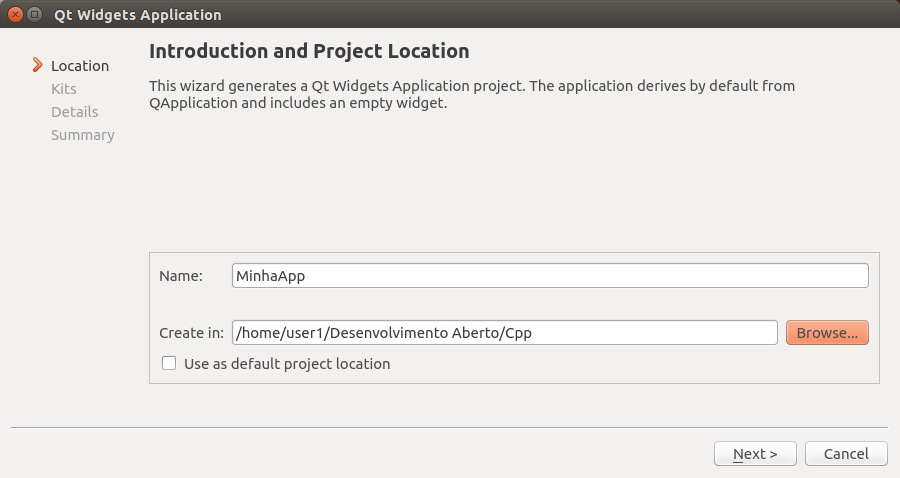Image resolution: width=900 pixels, height=478 pixels.
Task: Tick the default project location checkbox
Action: point(169,364)
